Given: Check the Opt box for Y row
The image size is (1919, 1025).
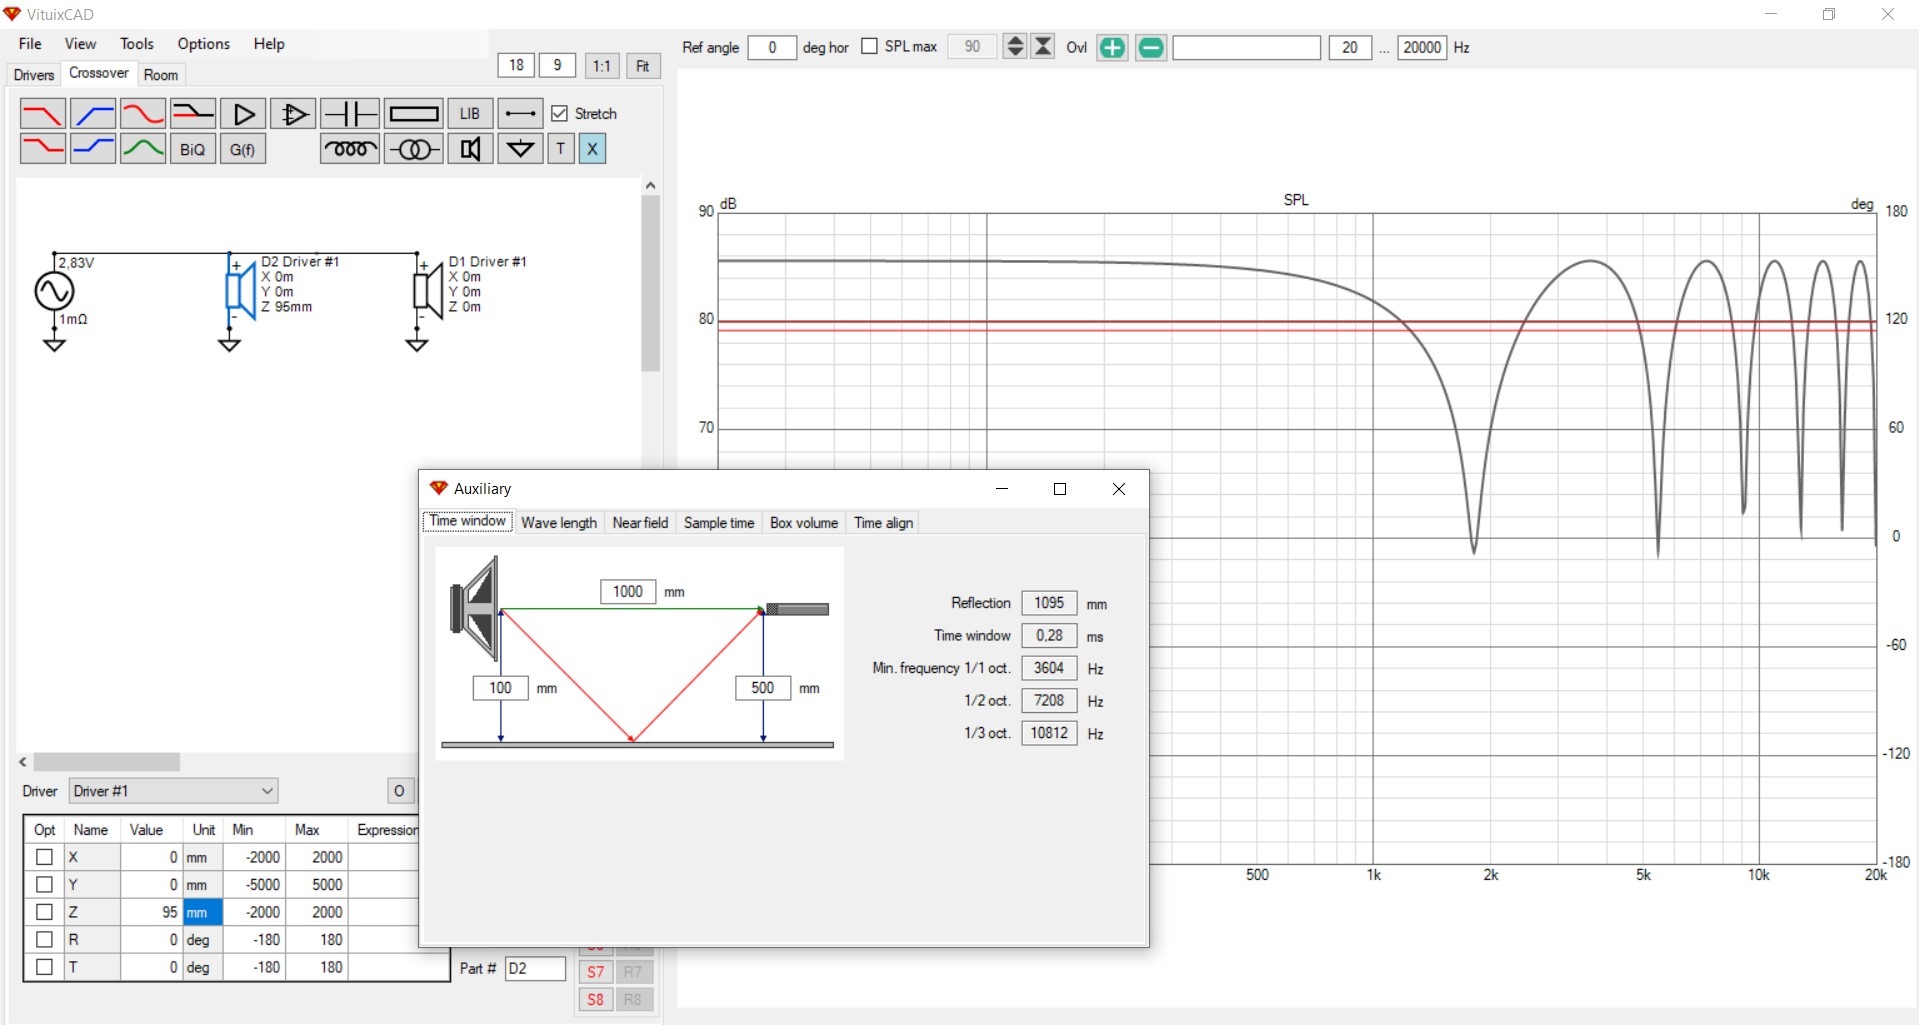Looking at the screenshot, I should pyautogui.click(x=44, y=884).
